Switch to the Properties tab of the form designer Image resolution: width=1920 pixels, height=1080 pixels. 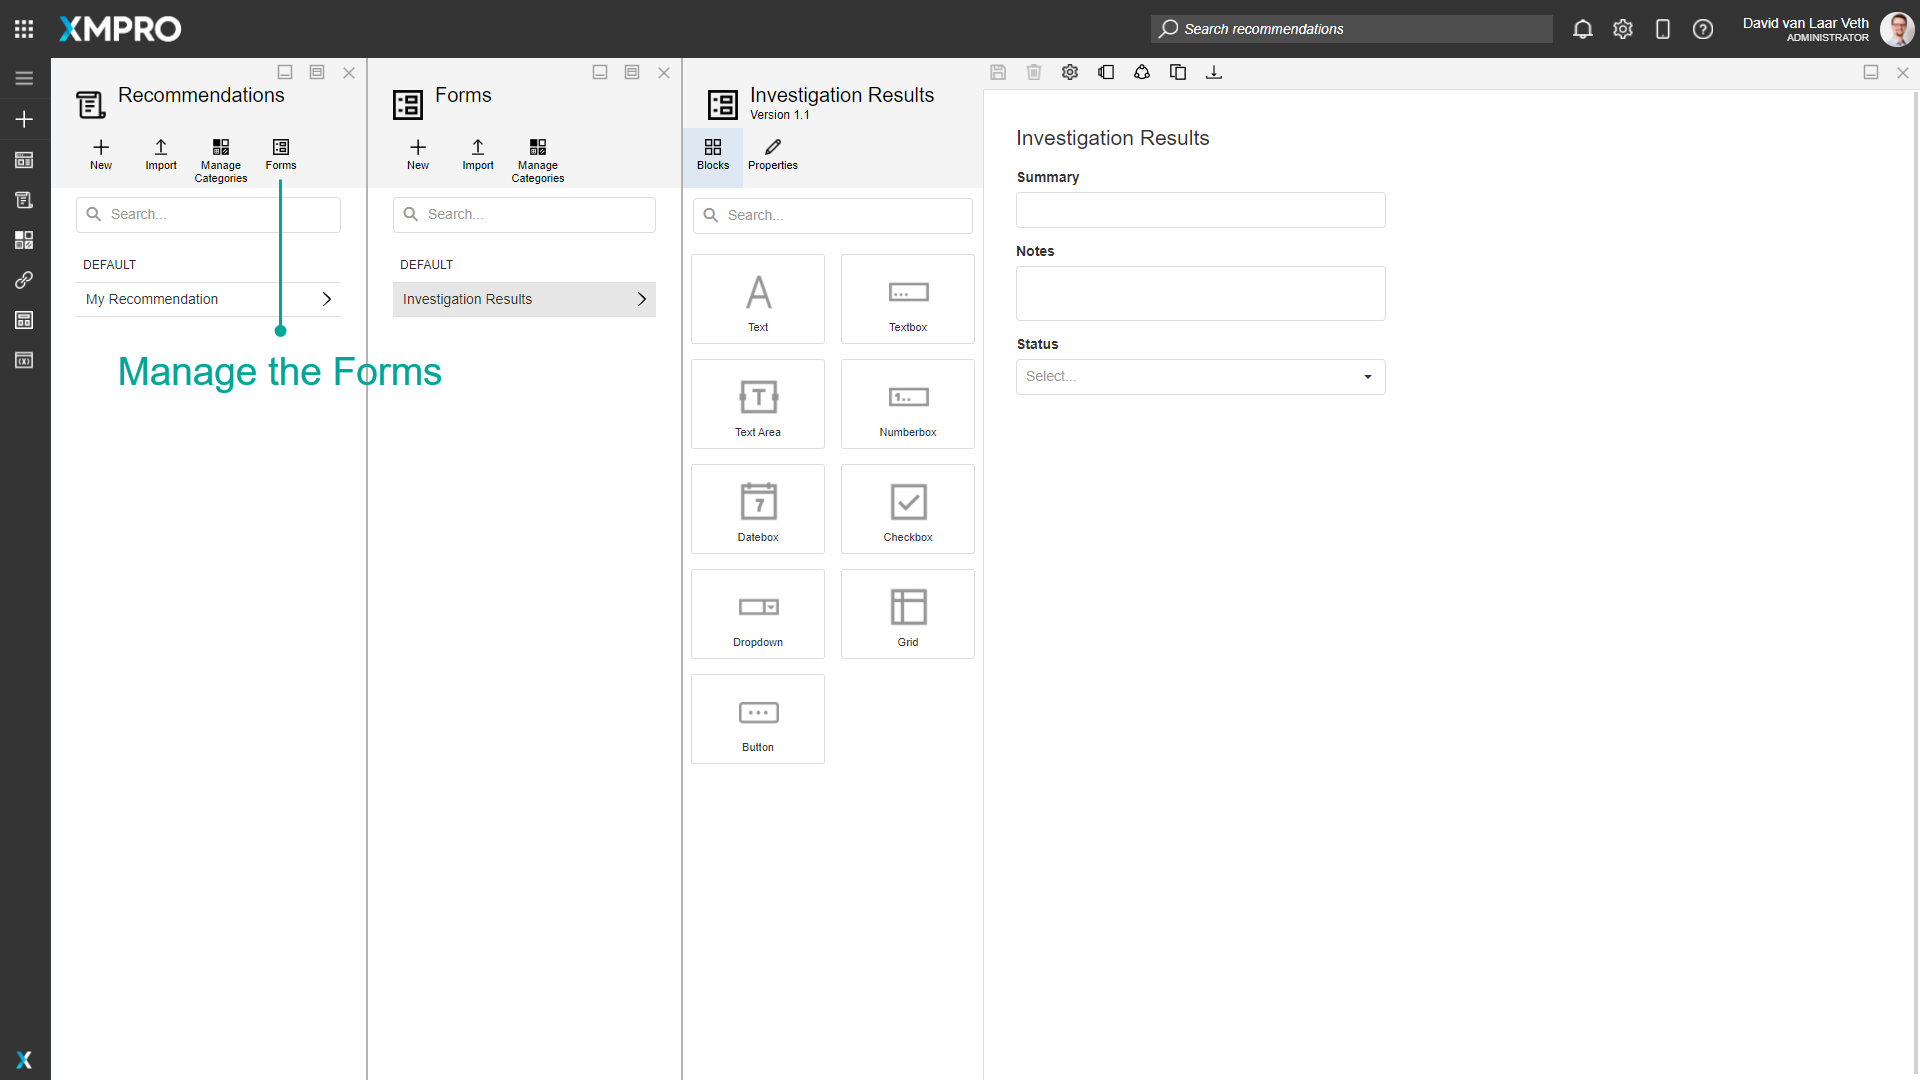(772, 154)
